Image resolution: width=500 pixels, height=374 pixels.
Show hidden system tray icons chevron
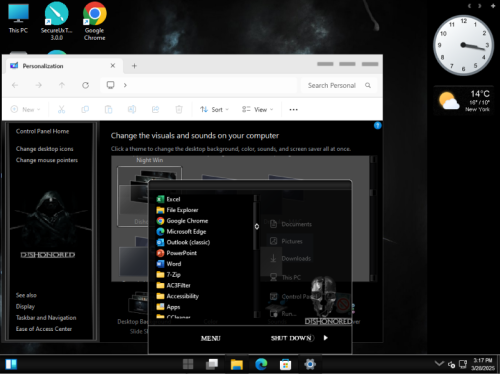(439, 363)
